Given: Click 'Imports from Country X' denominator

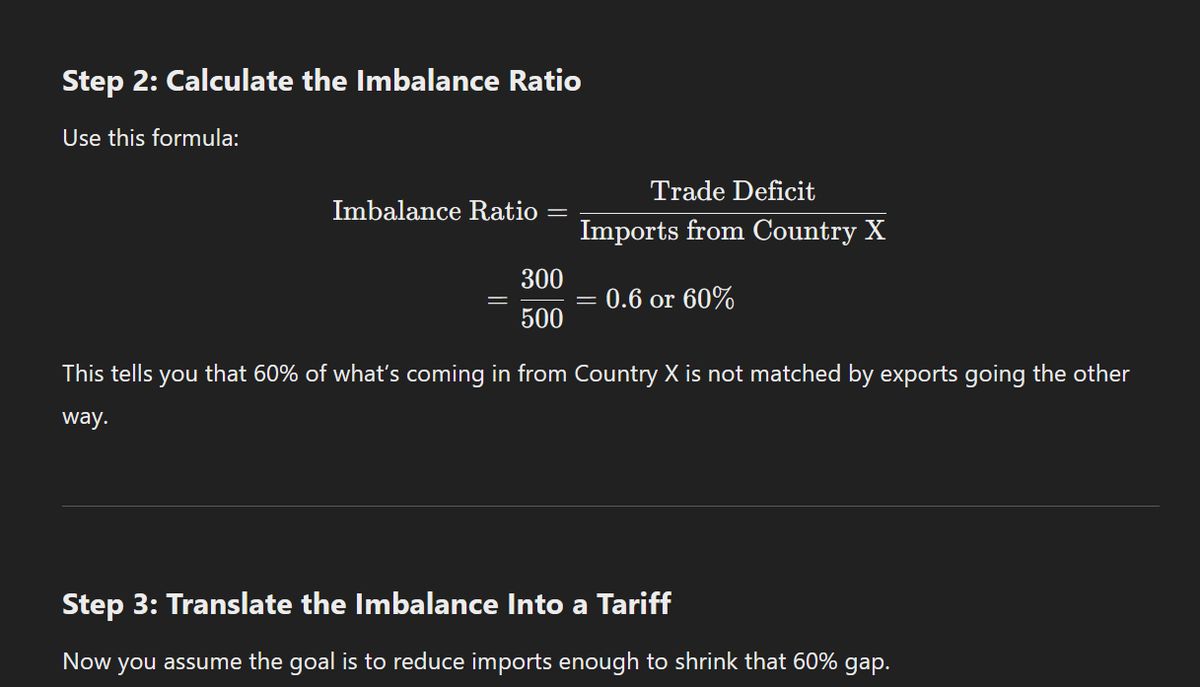Looking at the screenshot, I should click(733, 232).
